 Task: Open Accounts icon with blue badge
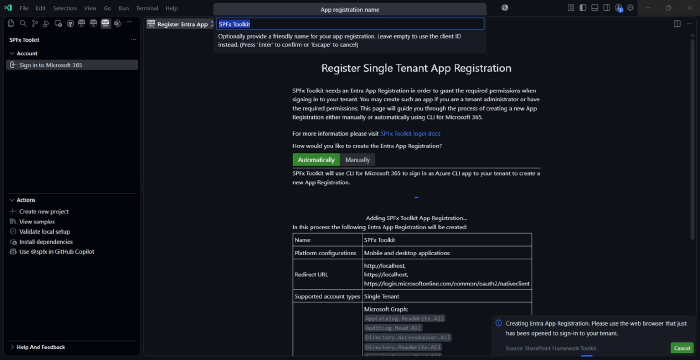618,8
